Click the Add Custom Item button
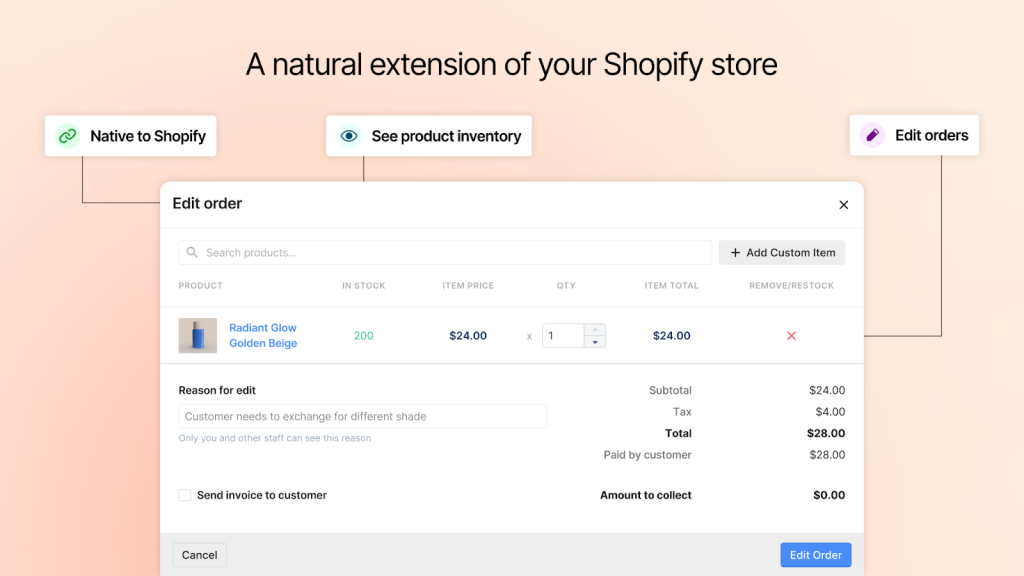This screenshot has height=576, width=1024. [781, 252]
